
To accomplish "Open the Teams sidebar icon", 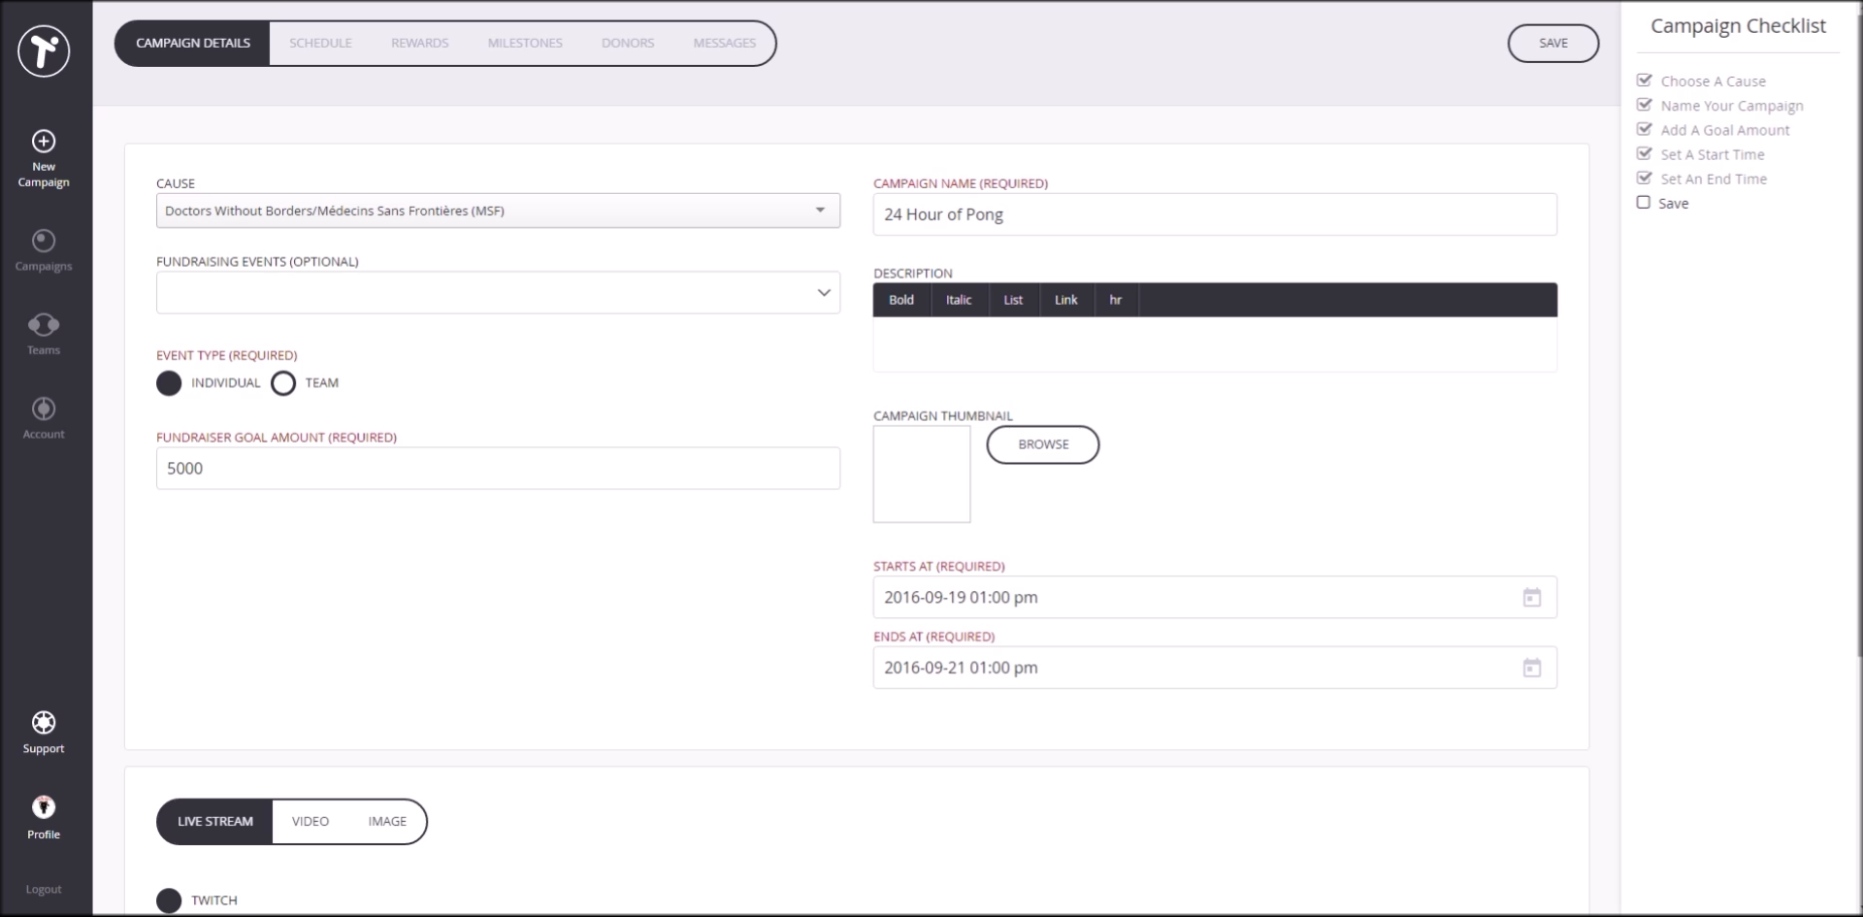I will point(44,325).
